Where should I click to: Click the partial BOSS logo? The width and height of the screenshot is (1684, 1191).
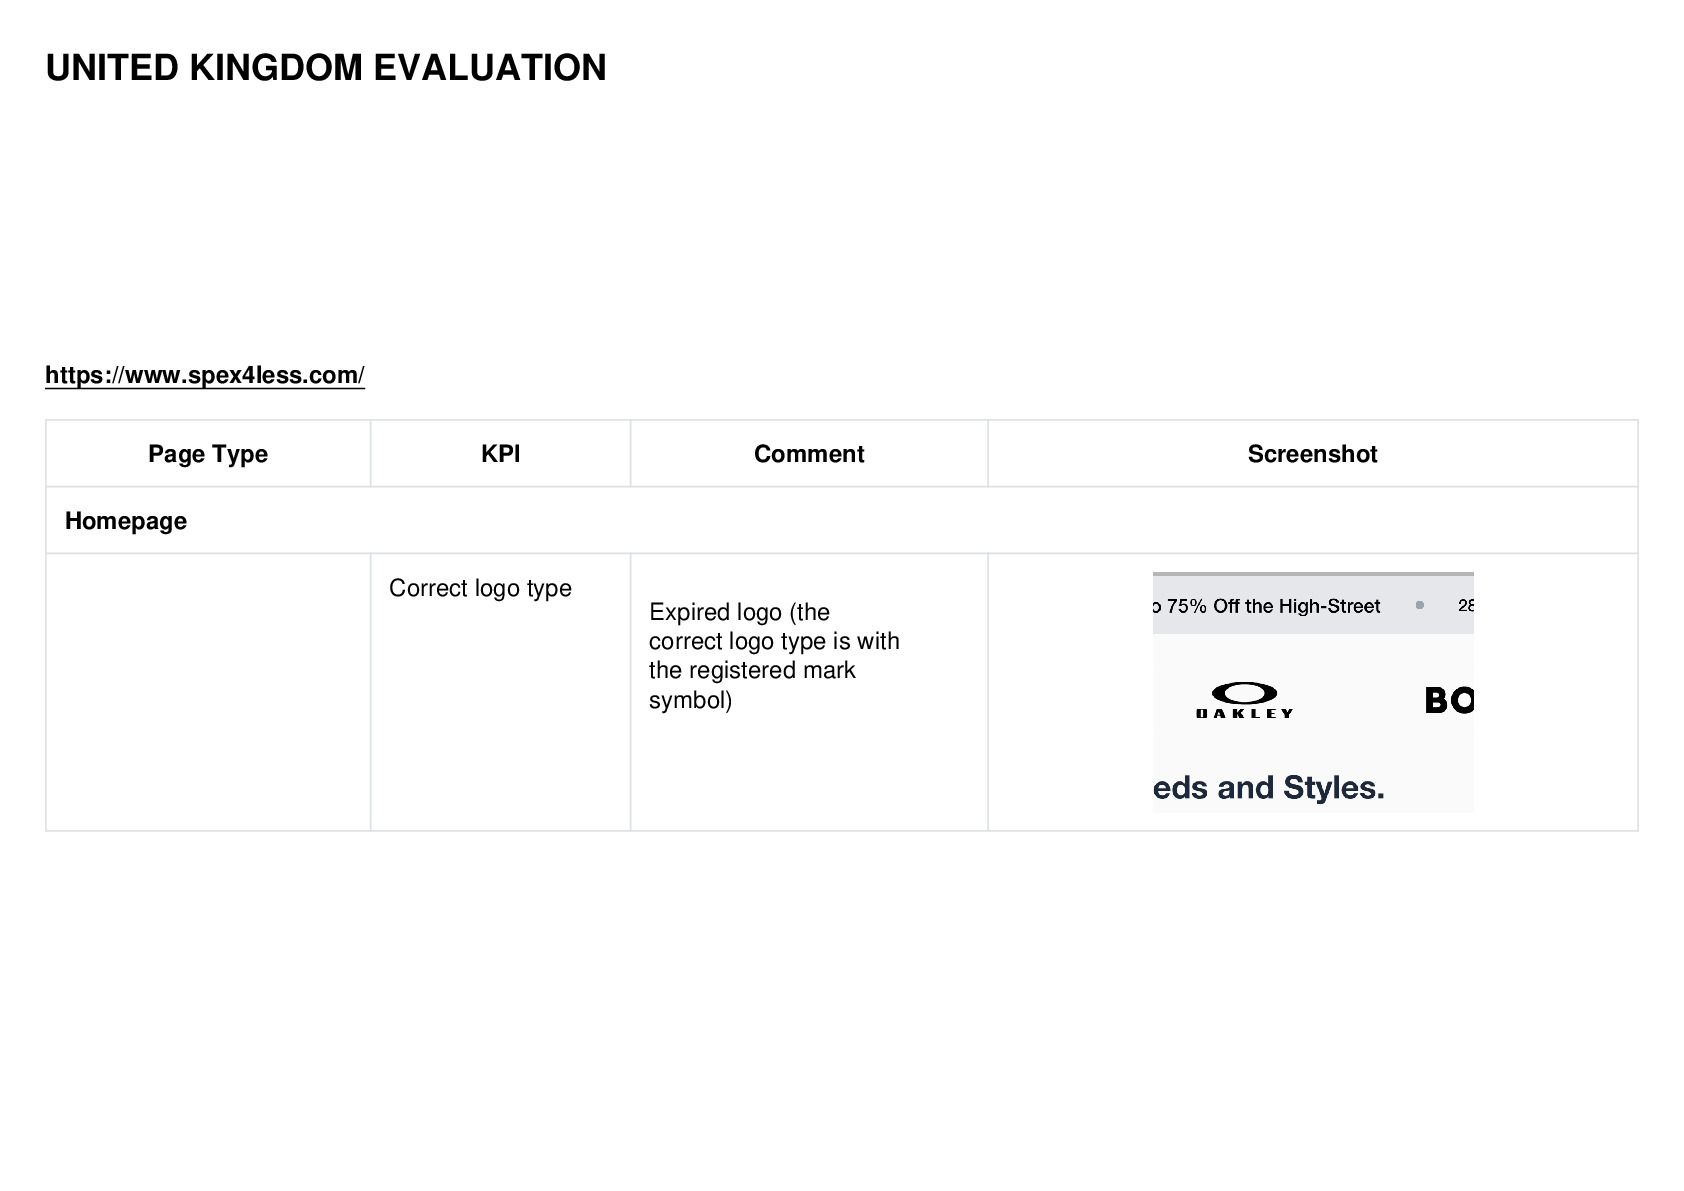(1449, 700)
